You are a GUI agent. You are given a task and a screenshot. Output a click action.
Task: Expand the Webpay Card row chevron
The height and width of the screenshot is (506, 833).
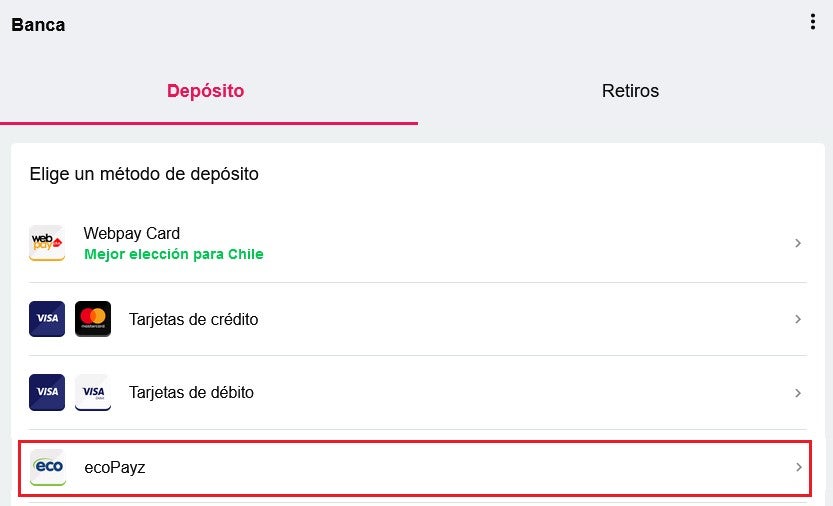(x=798, y=243)
